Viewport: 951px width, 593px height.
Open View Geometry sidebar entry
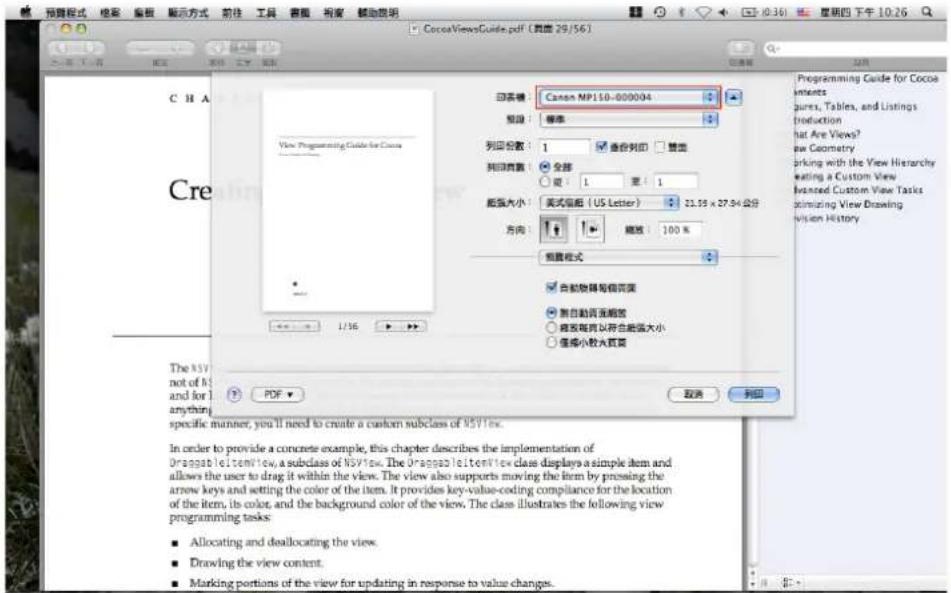click(x=825, y=148)
